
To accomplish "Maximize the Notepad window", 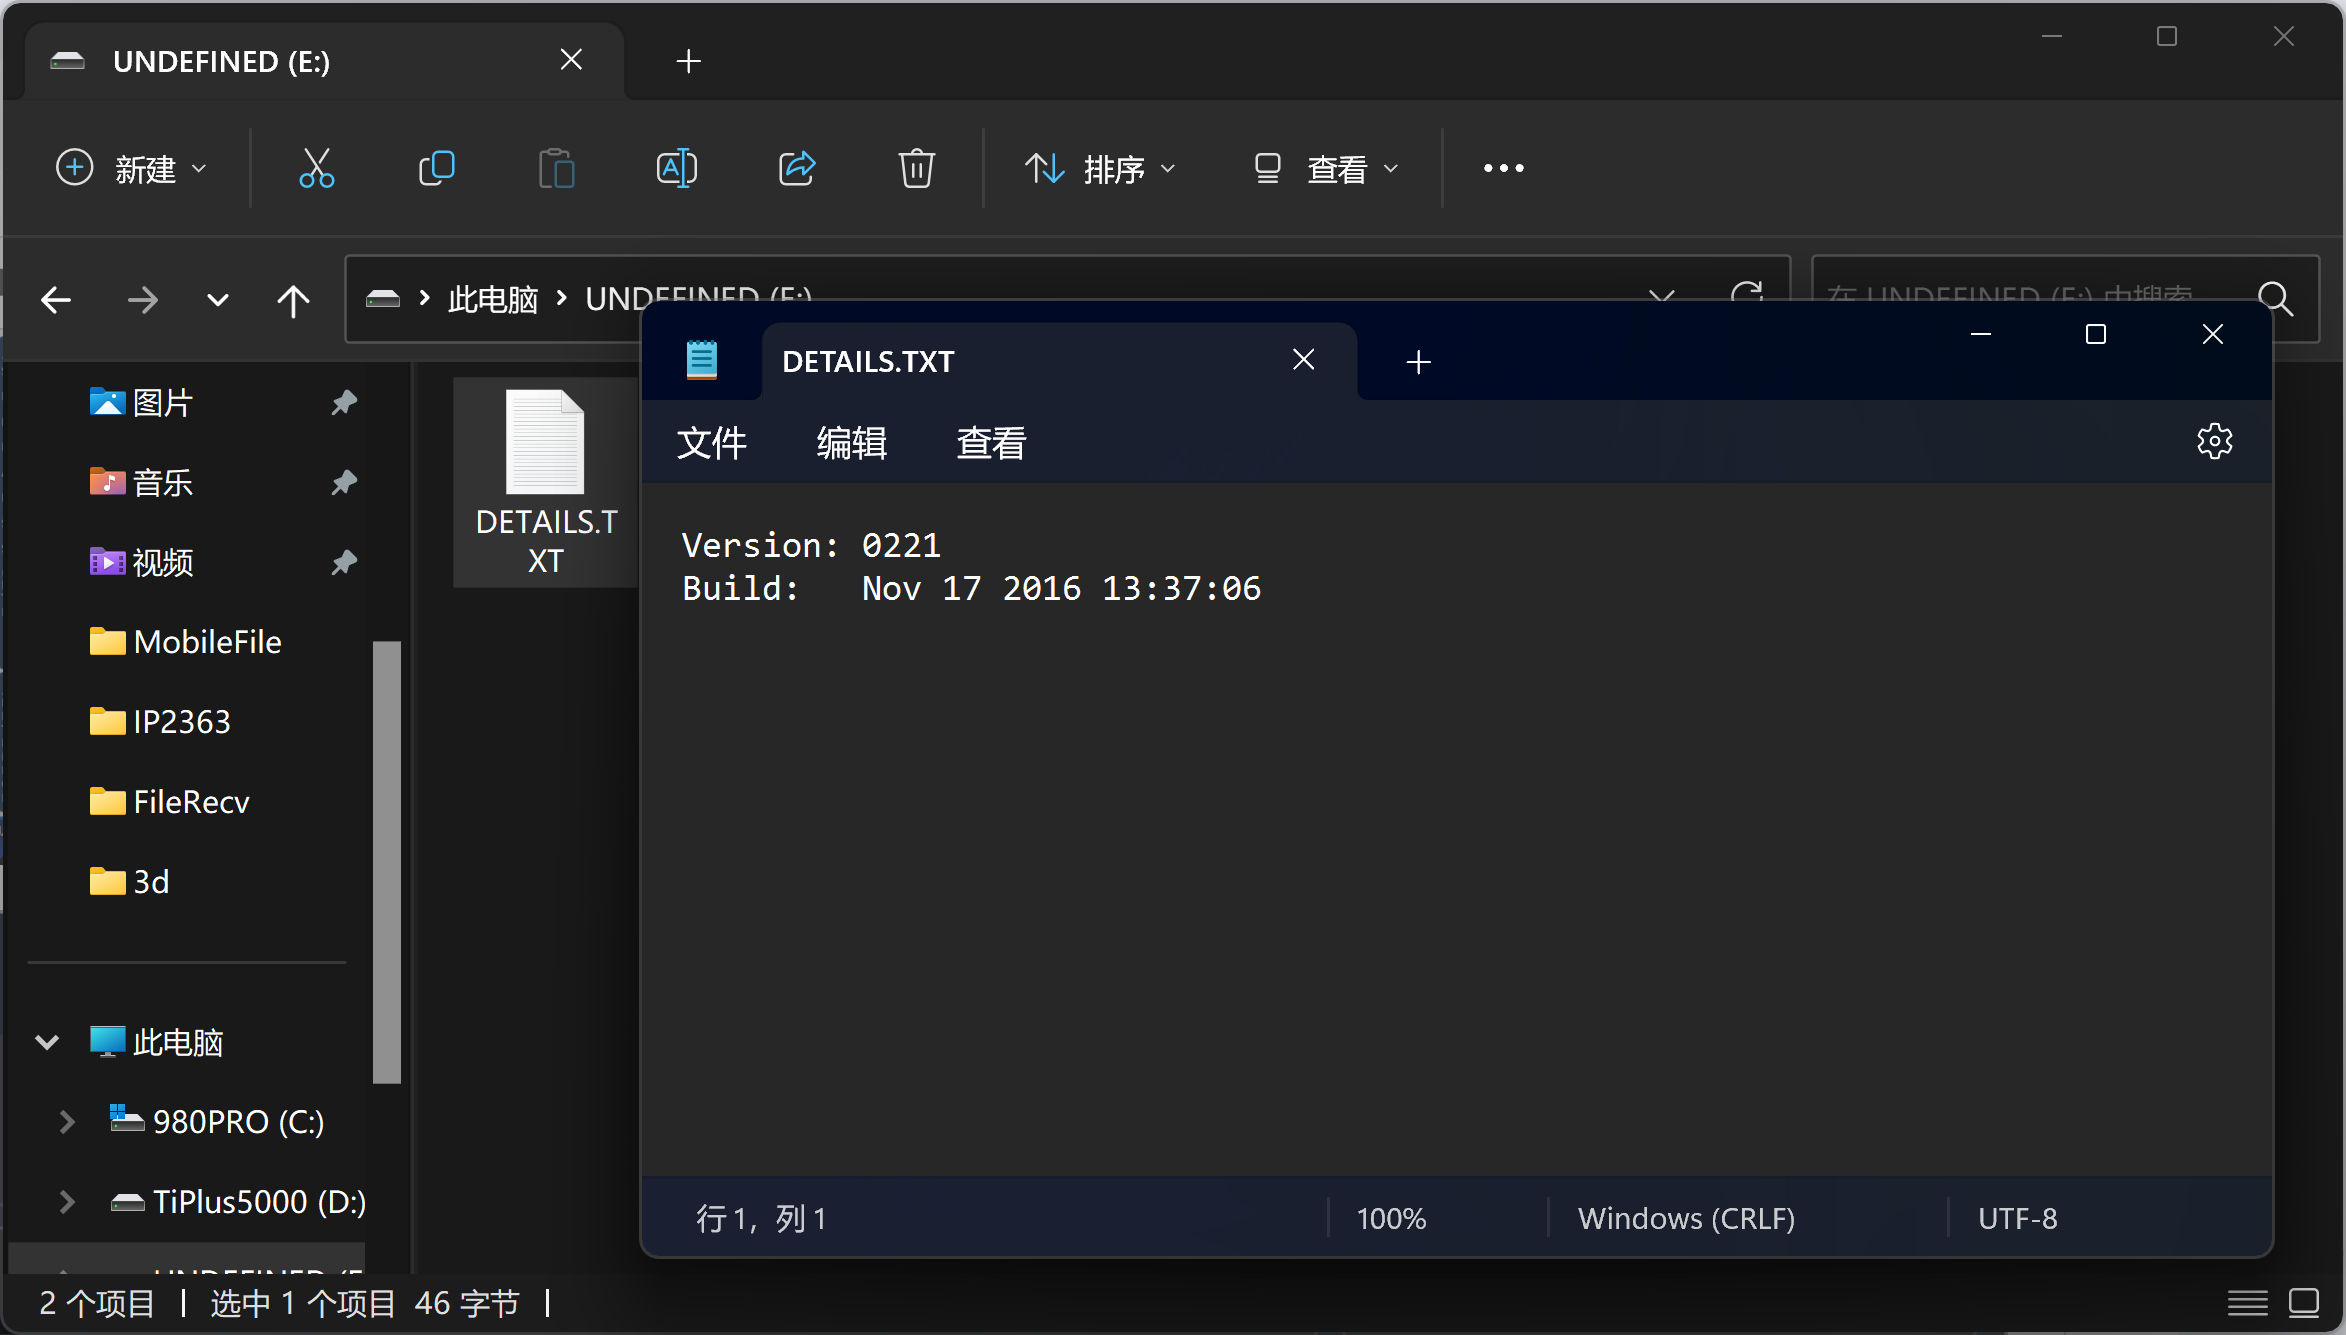I will 2096,334.
